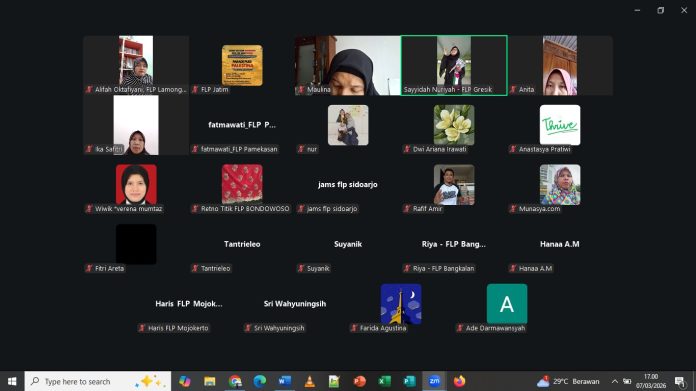Click large 'Riya - FLP Bang...' tile name
The image size is (696, 391).
coord(454,244)
